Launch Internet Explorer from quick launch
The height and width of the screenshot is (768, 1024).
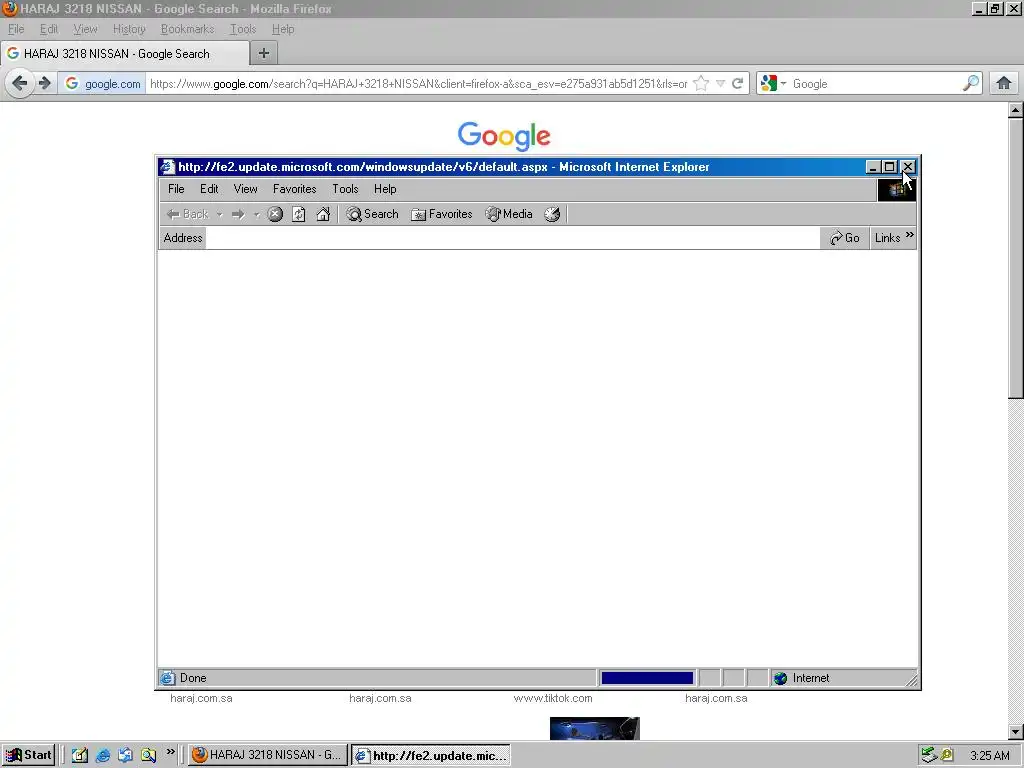pyautogui.click(x=103, y=755)
